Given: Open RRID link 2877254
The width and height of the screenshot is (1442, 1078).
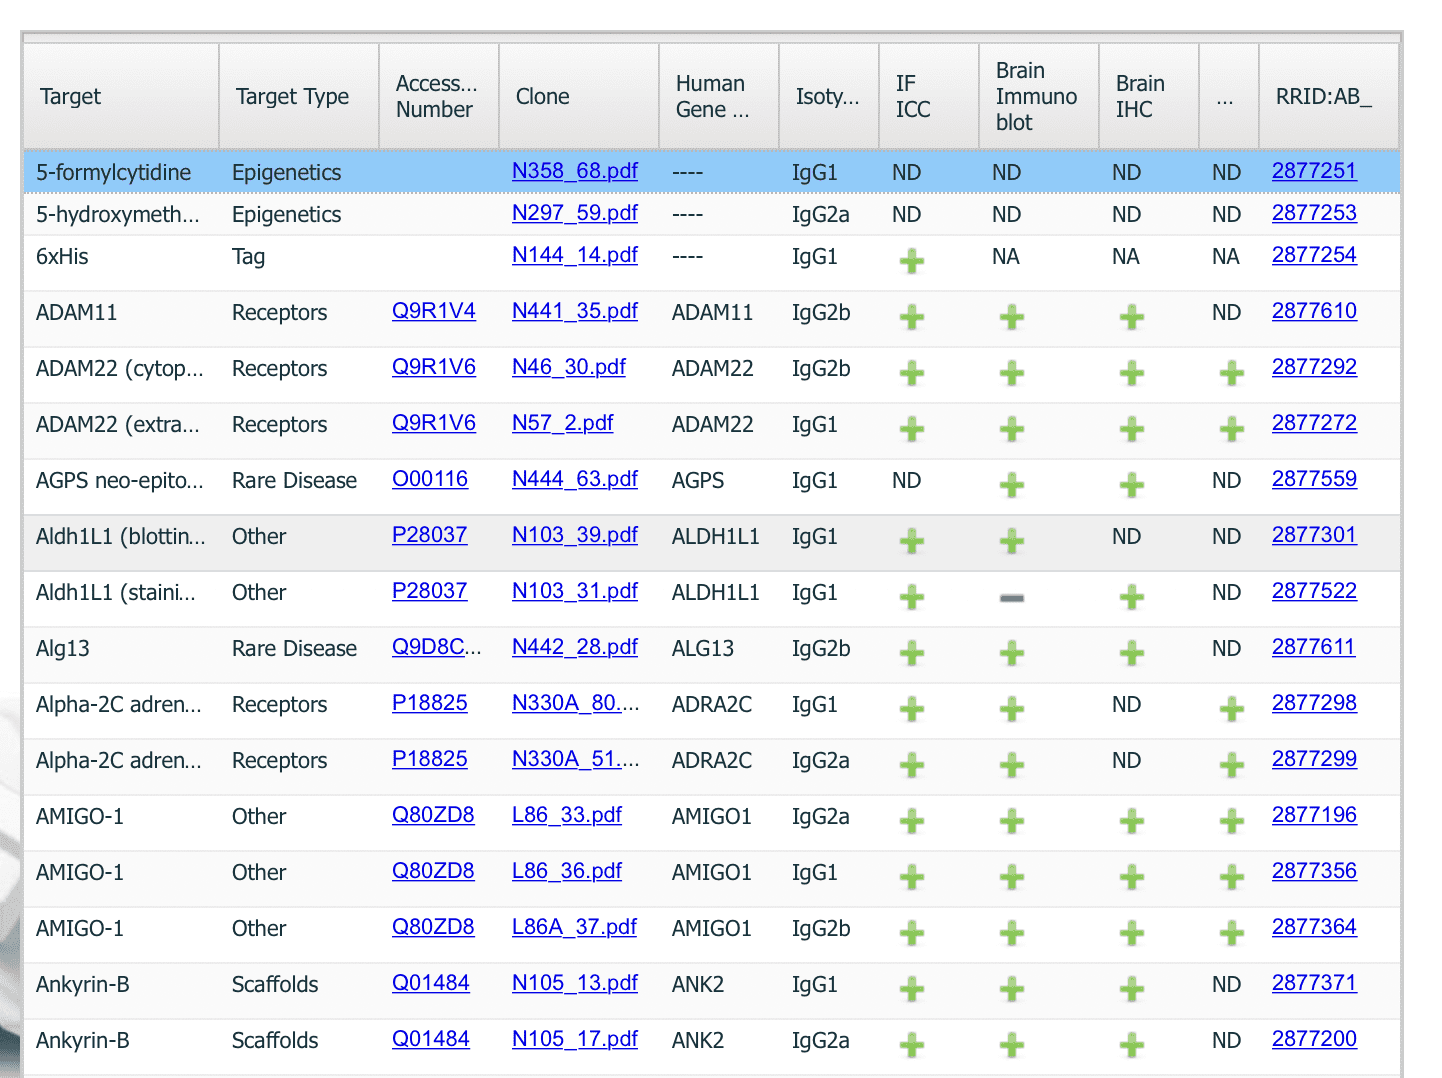Looking at the screenshot, I should [x=1313, y=255].
